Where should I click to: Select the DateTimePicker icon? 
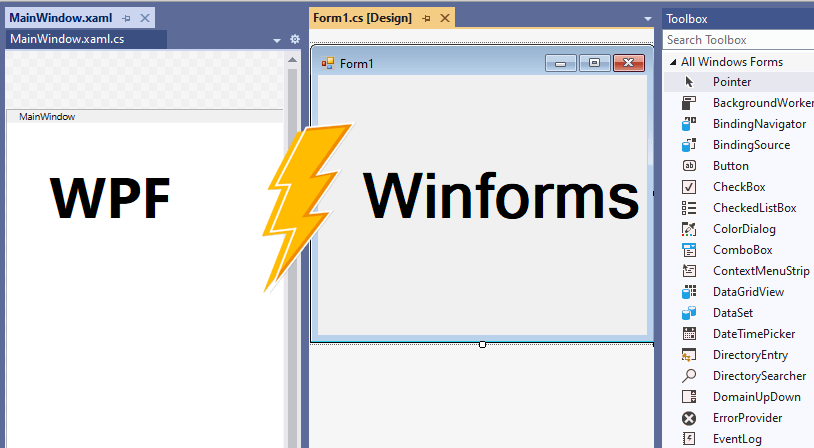pos(689,334)
